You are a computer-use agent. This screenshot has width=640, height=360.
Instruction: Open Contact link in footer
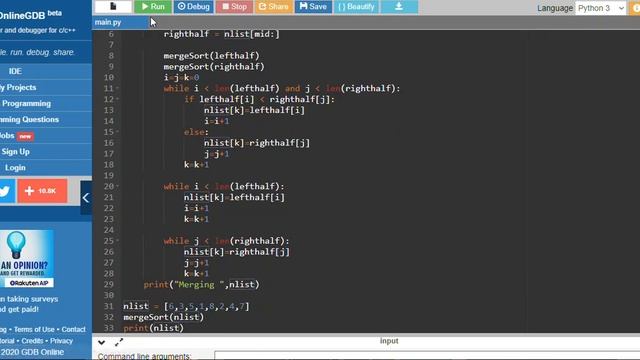click(73, 329)
